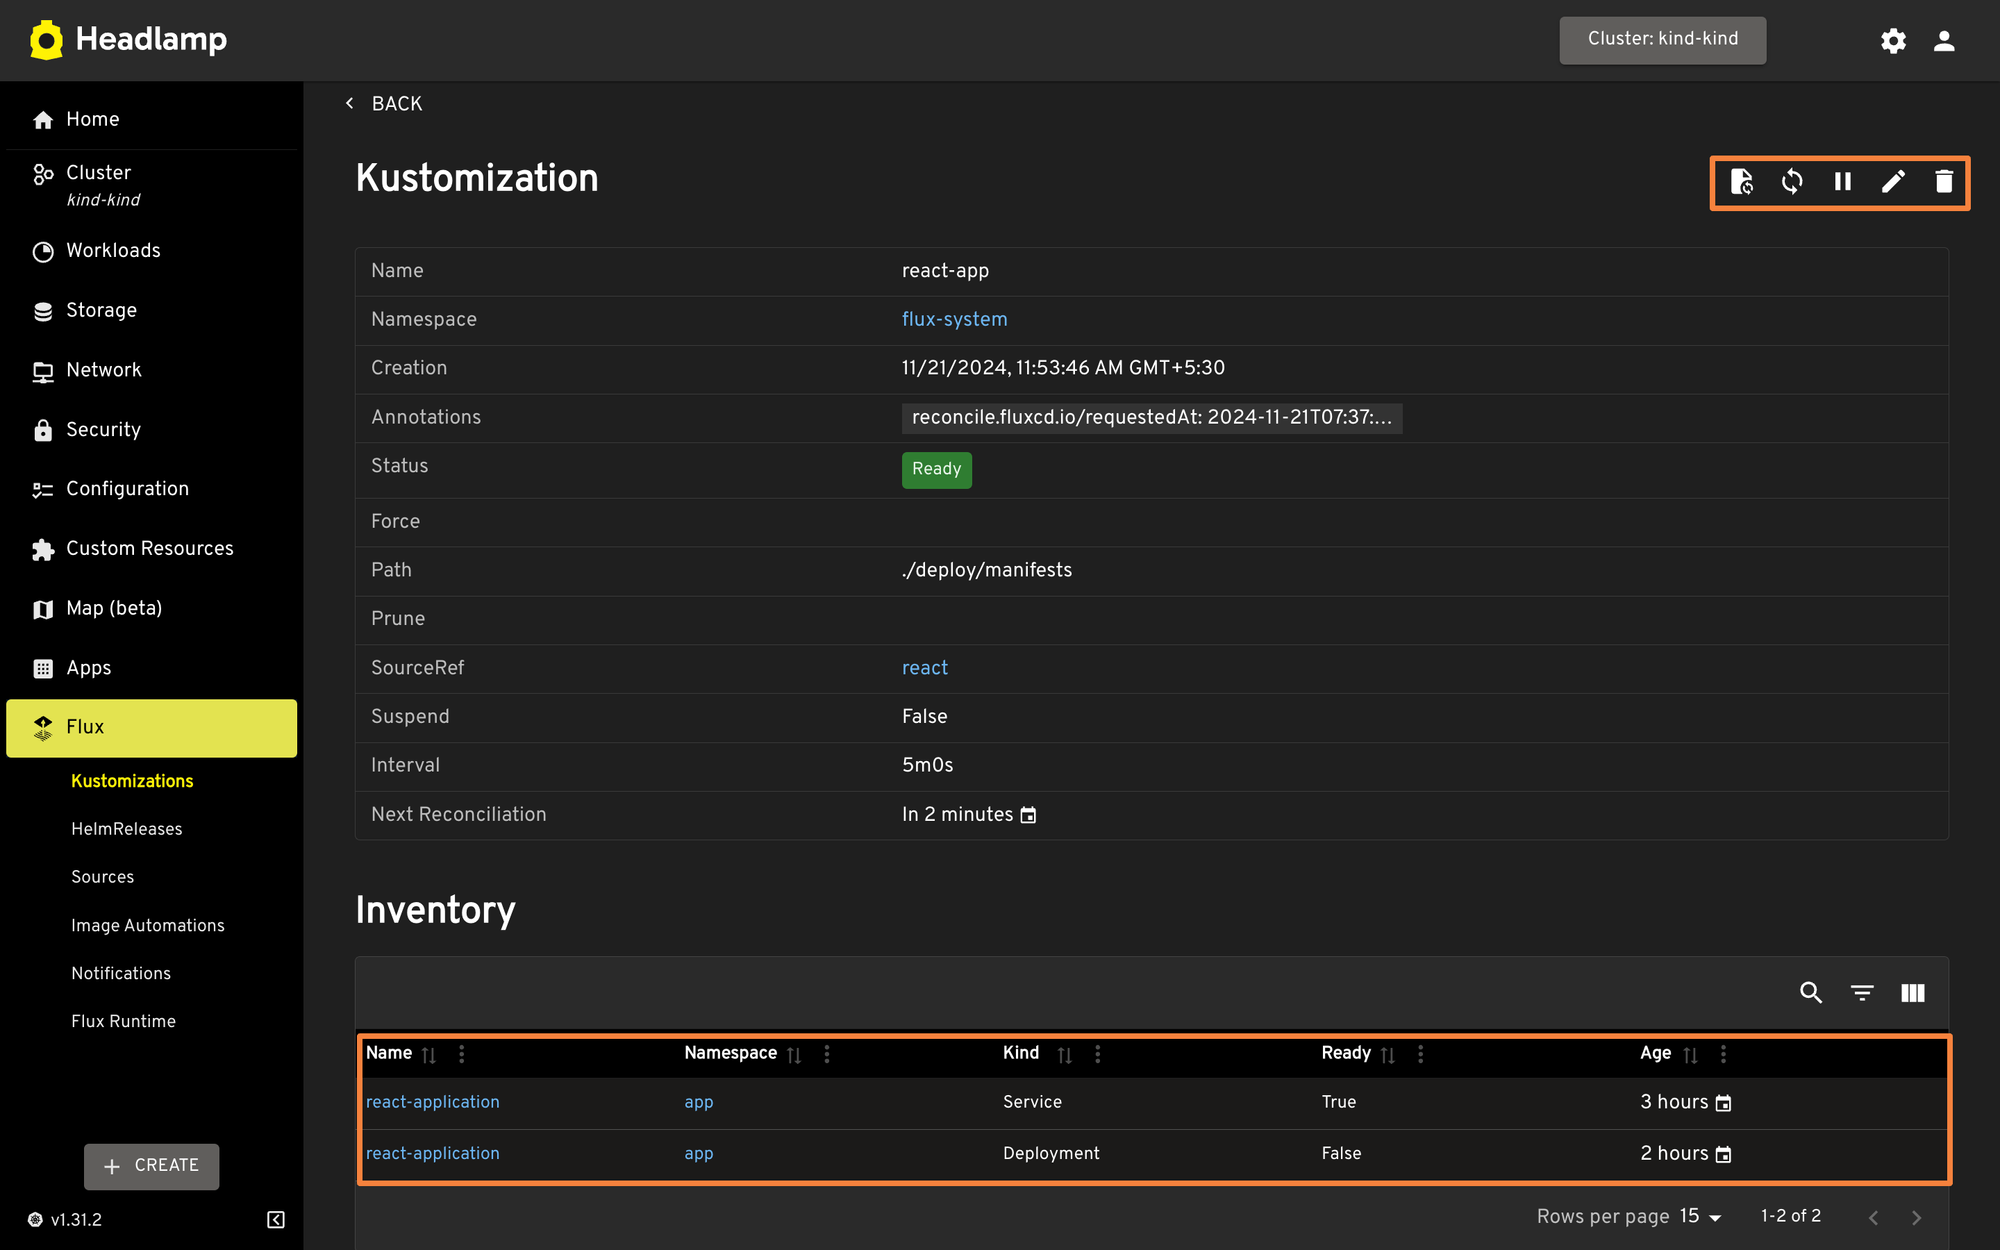2000x1250 pixels.
Task: Sort Inventory by Age
Action: (1691, 1055)
